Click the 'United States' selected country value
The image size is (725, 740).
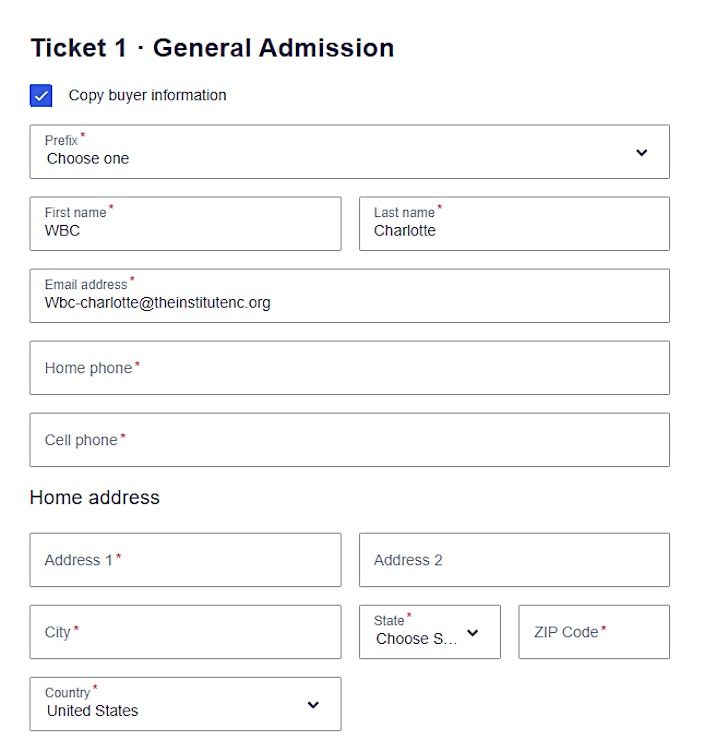[93, 711]
